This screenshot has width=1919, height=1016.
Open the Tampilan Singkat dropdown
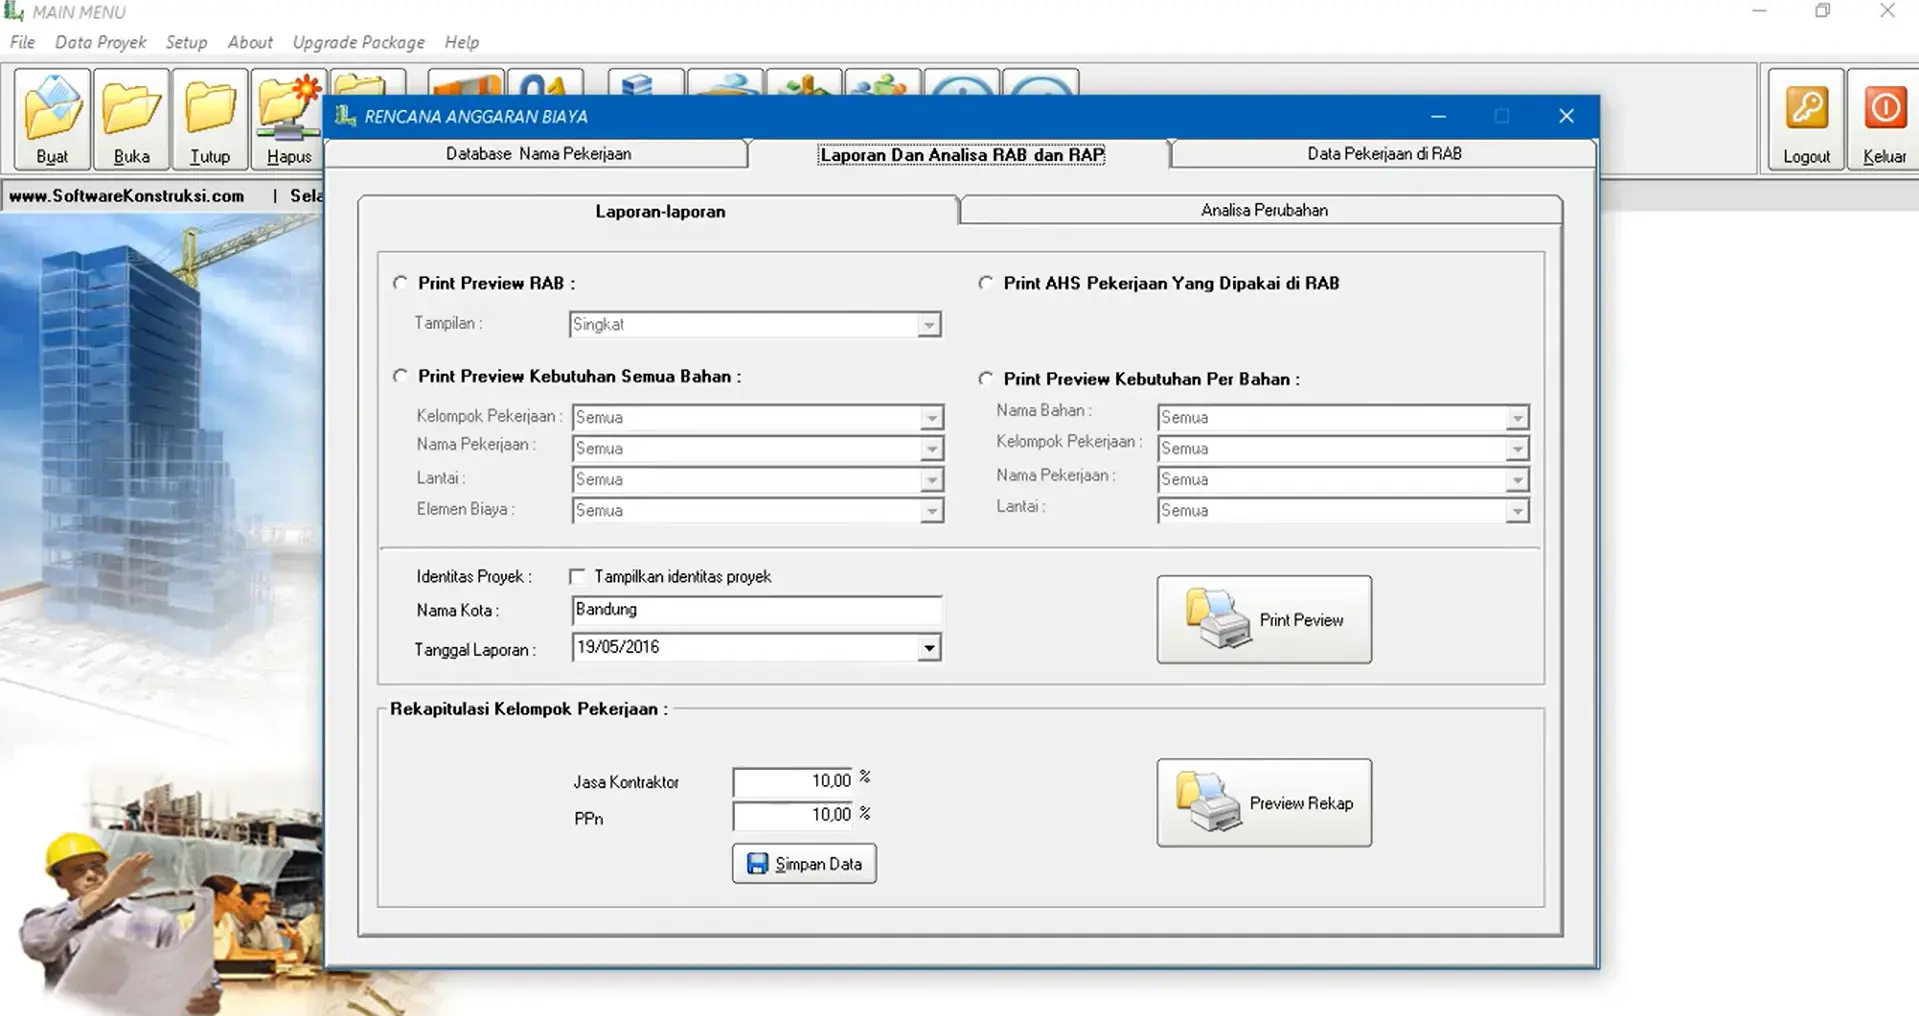click(929, 324)
